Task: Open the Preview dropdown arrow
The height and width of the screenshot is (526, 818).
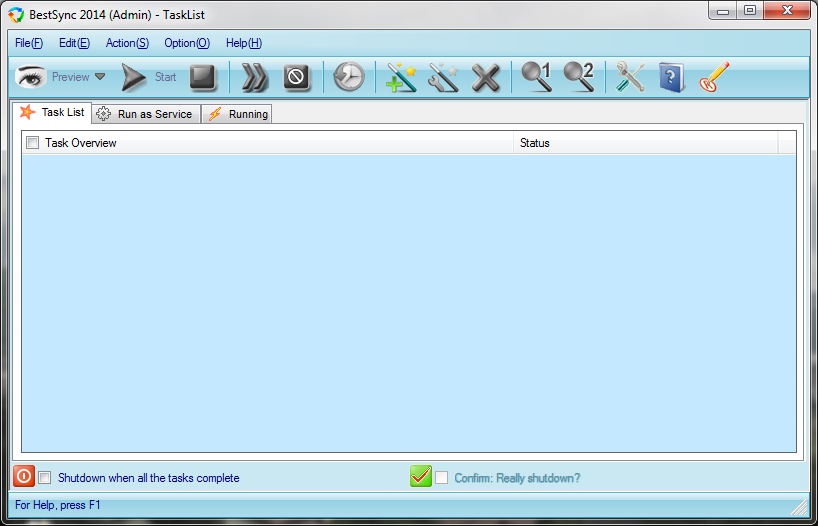Action: click(x=100, y=77)
